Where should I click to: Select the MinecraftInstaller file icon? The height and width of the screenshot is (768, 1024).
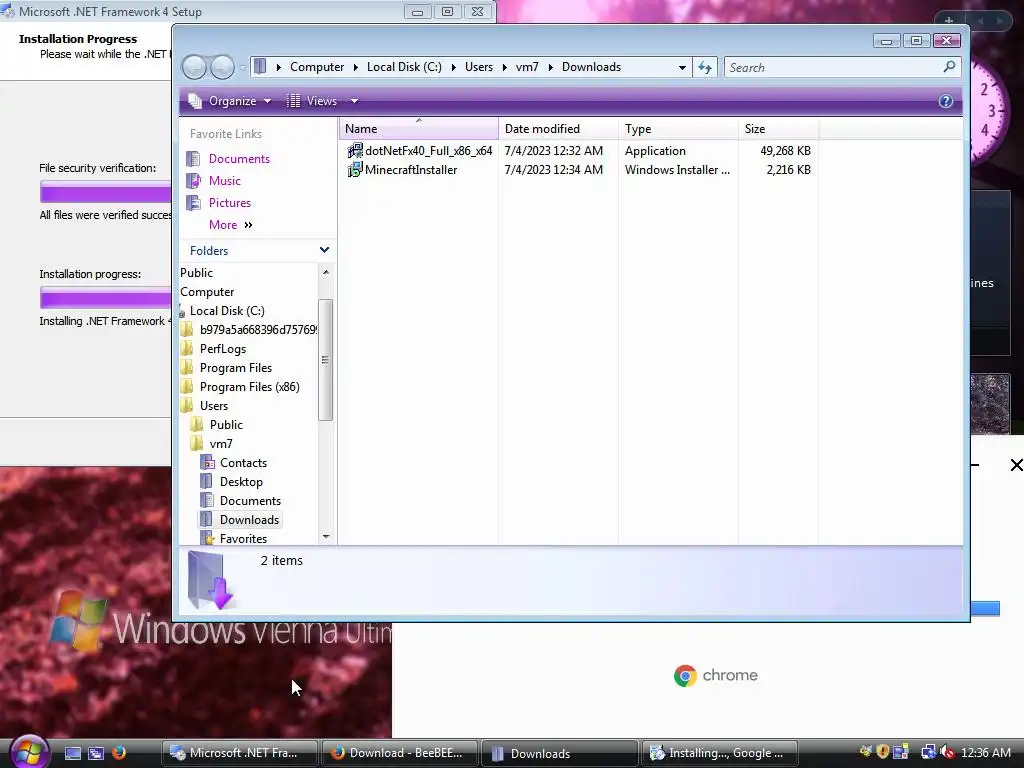355,170
